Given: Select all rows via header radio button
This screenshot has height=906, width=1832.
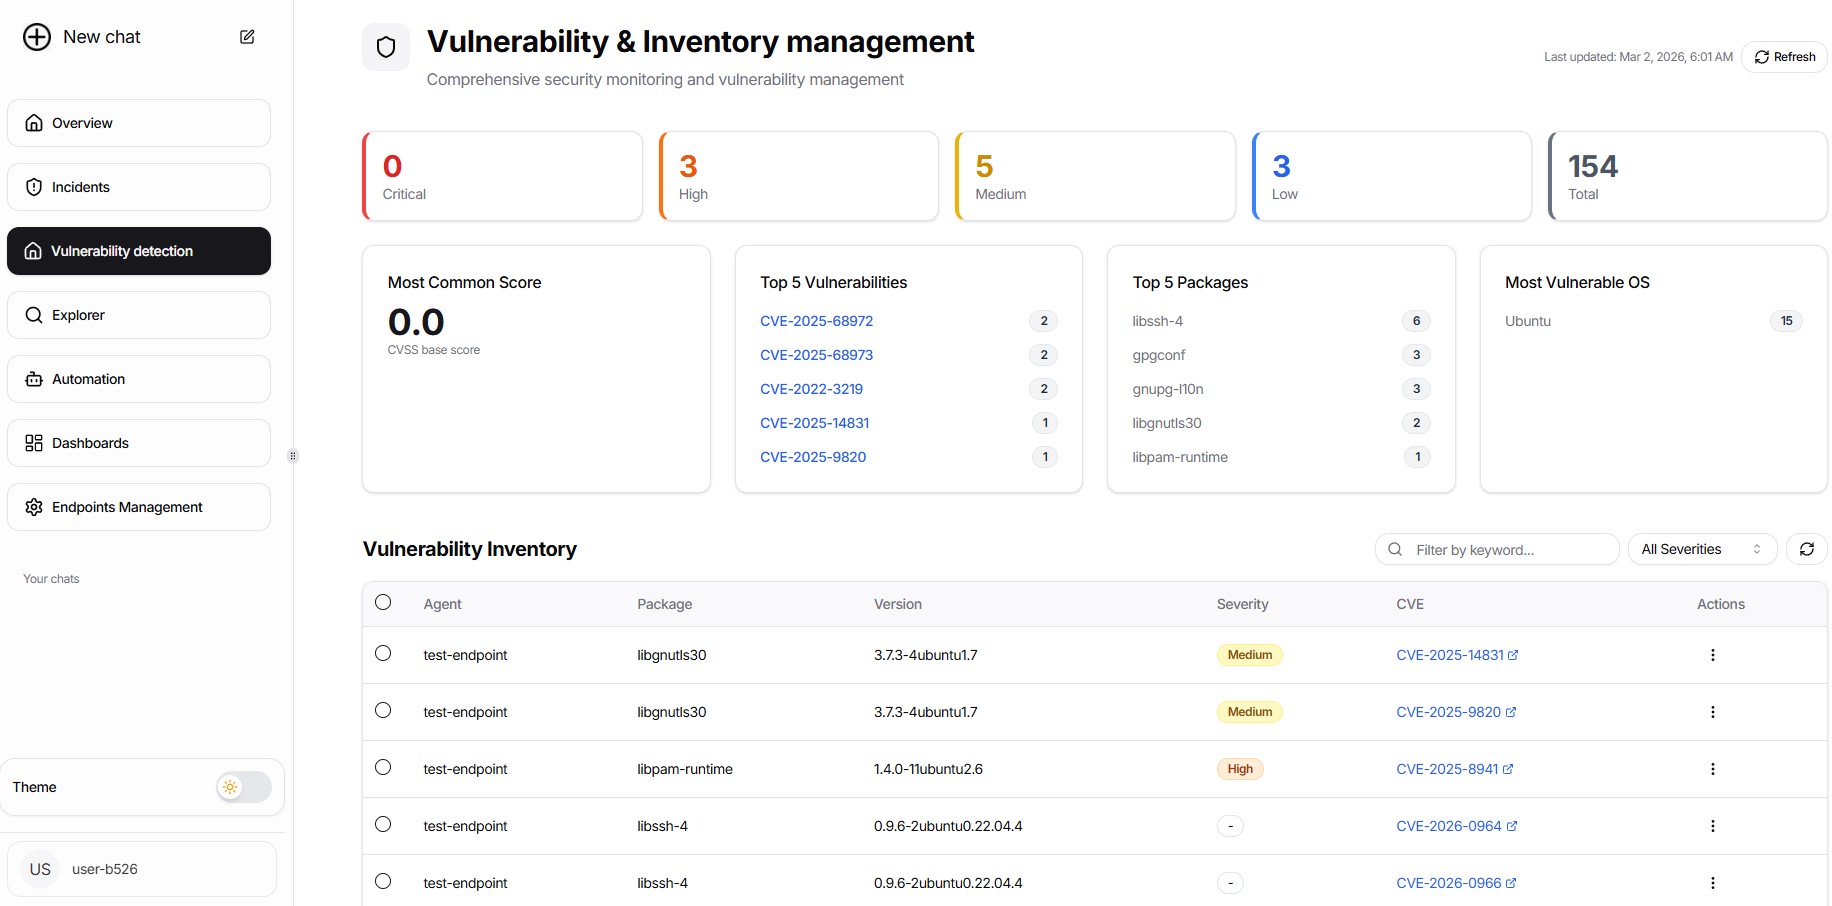Looking at the screenshot, I should pyautogui.click(x=383, y=602).
